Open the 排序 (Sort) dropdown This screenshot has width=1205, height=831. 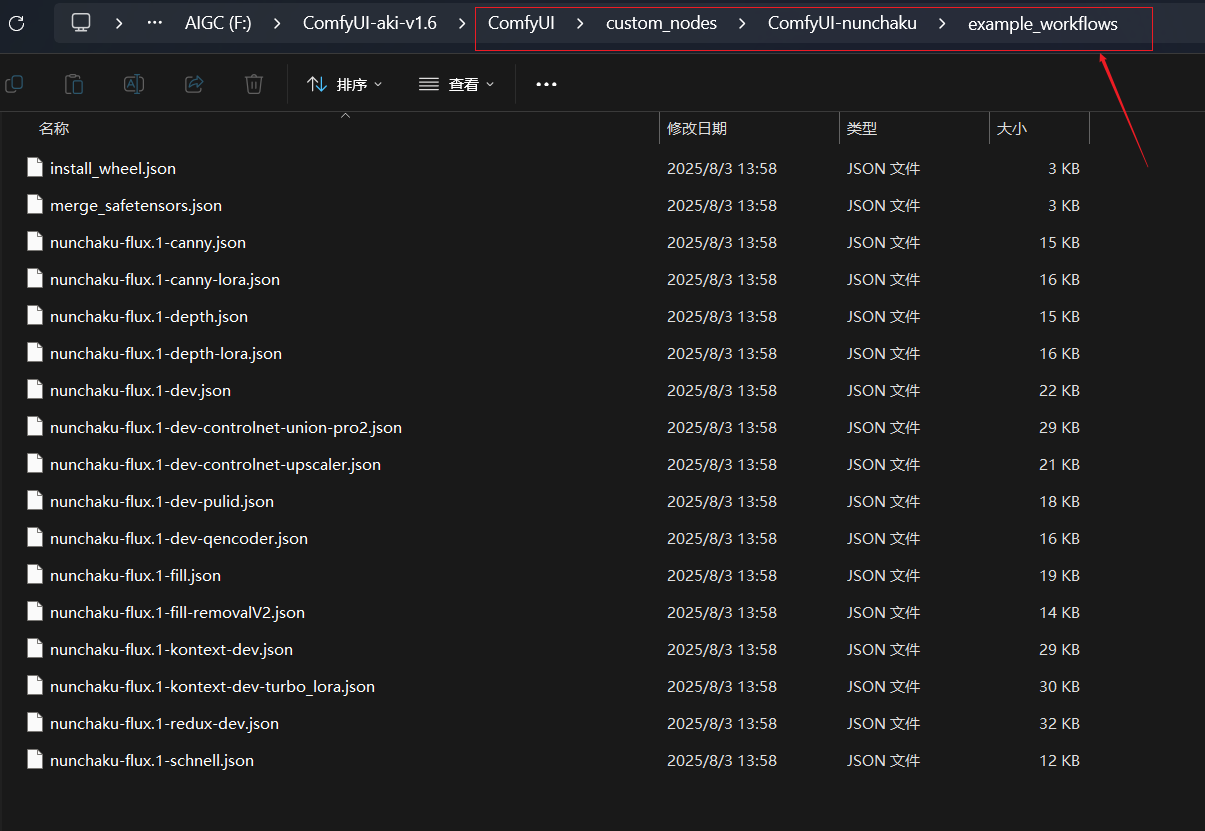[344, 84]
